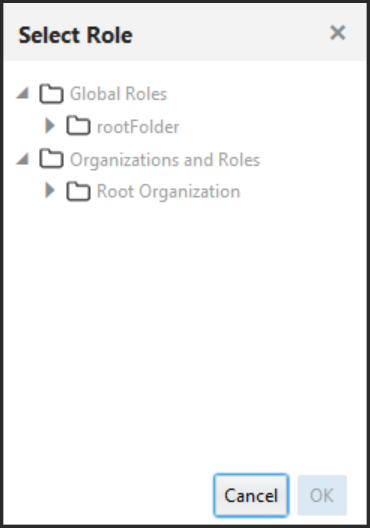Click the Root Organization folder icon
The height and width of the screenshot is (528, 370).
78,191
